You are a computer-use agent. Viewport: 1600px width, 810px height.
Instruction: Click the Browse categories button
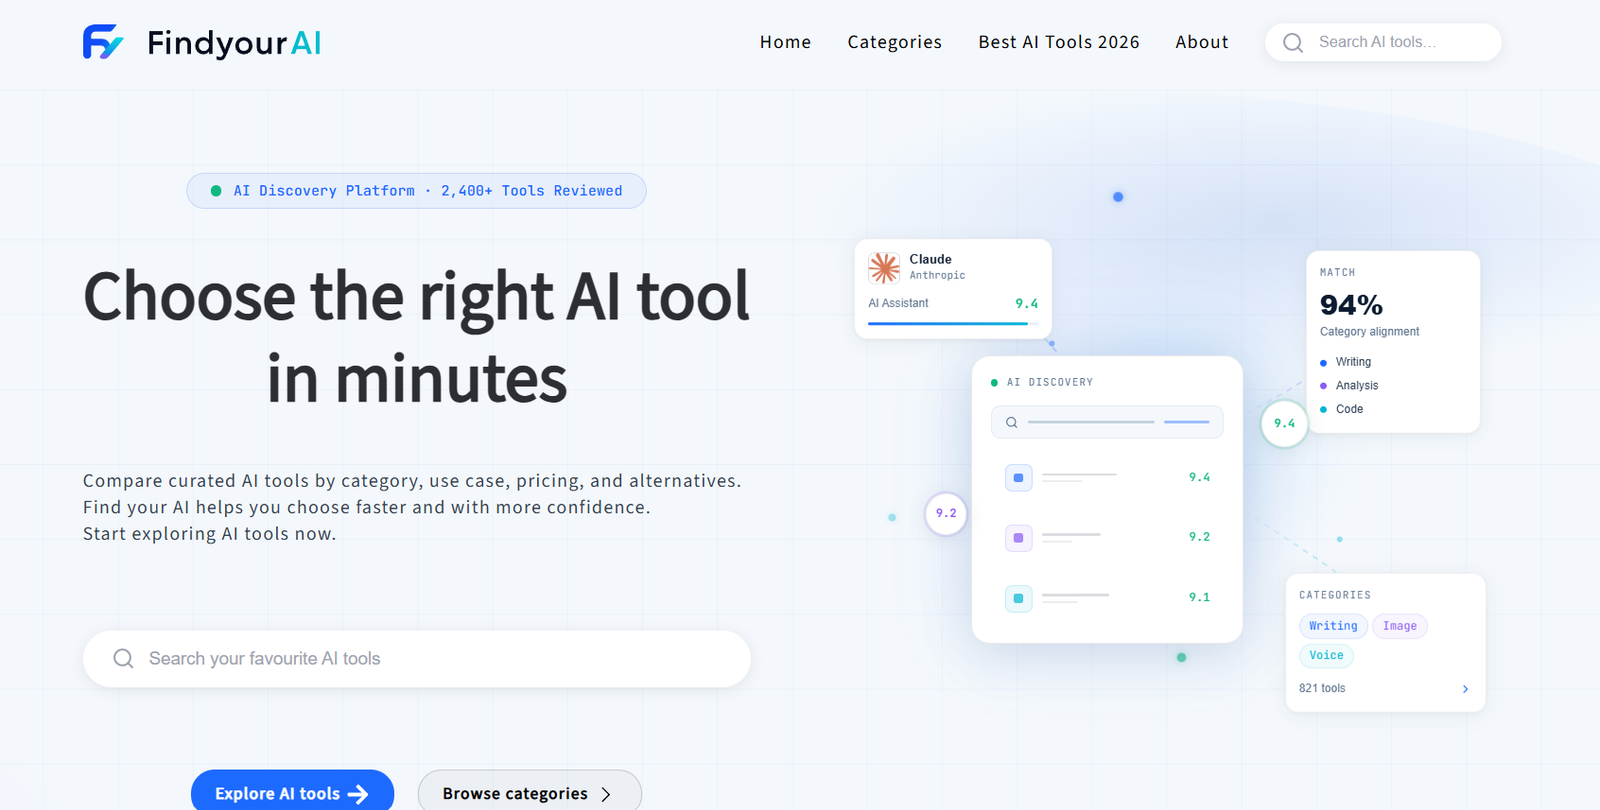[529, 793]
